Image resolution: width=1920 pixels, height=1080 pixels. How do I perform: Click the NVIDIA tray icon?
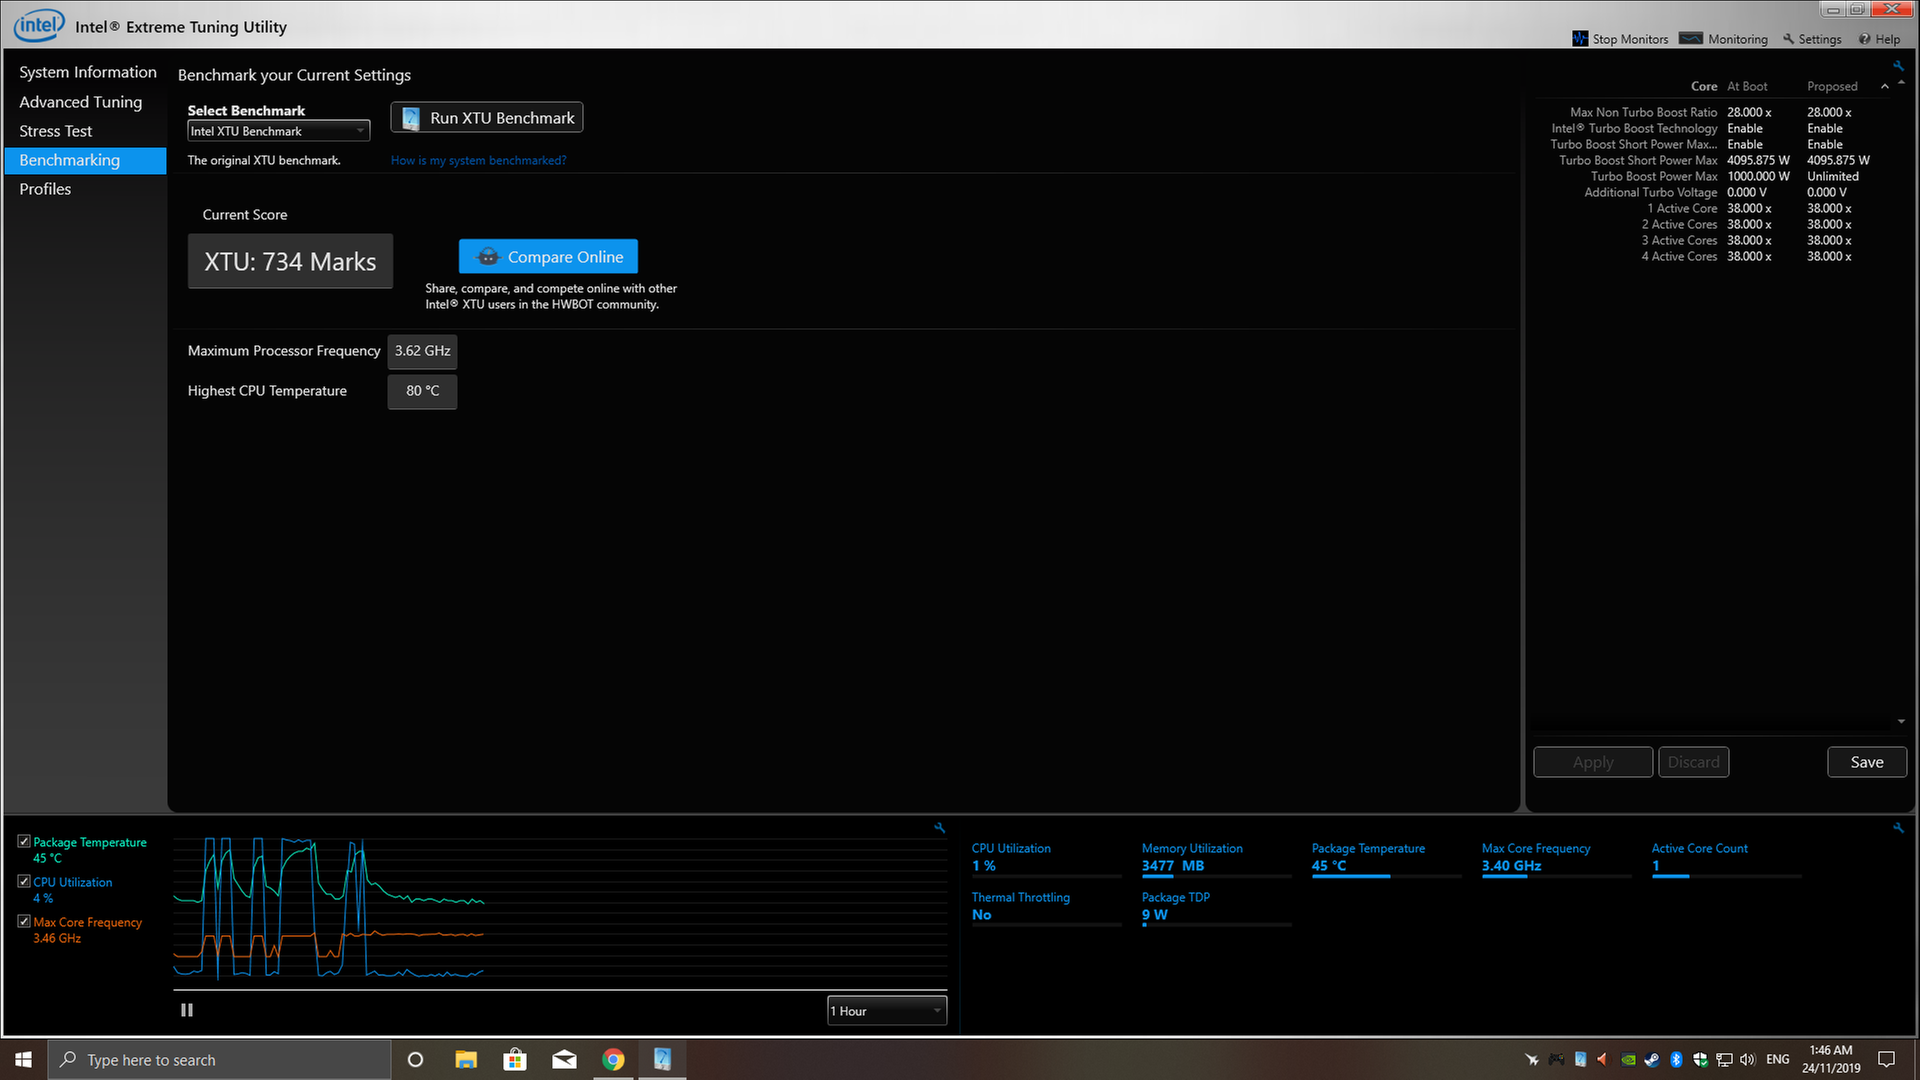pos(1628,1059)
